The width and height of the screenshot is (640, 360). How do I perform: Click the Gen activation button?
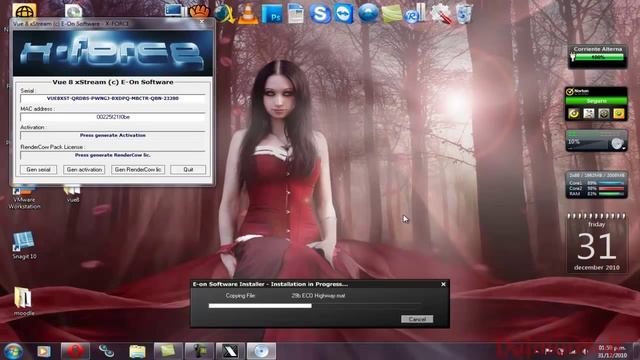(x=84, y=169)
